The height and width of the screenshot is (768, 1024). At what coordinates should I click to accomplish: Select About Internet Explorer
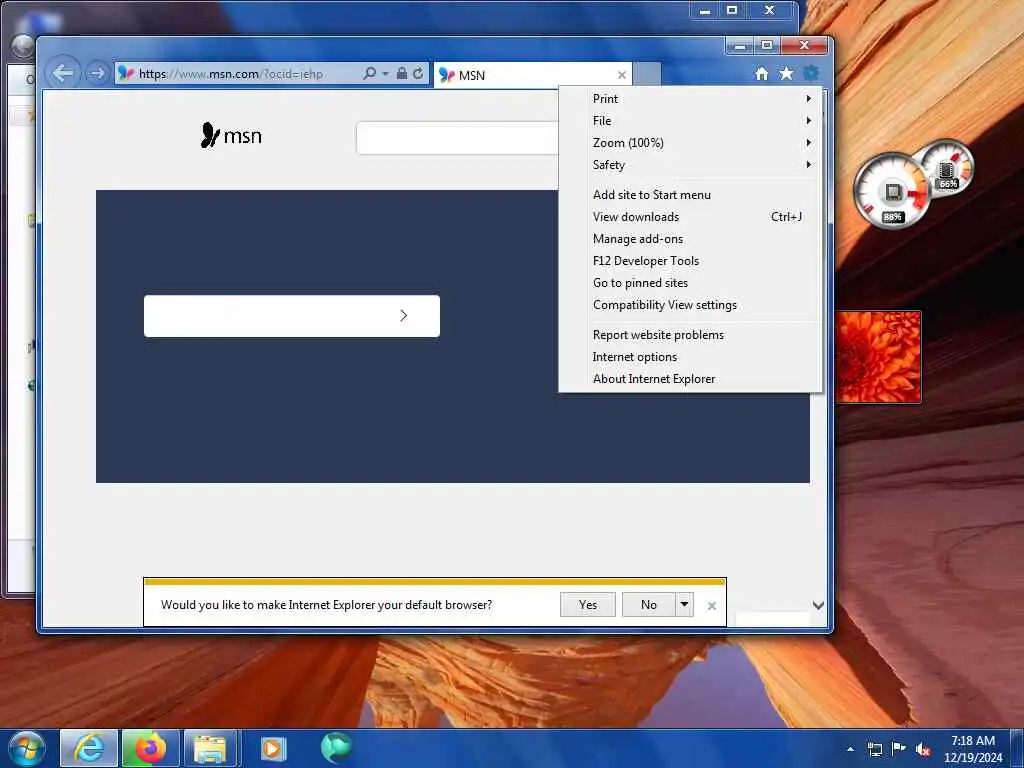pos(691,379)
